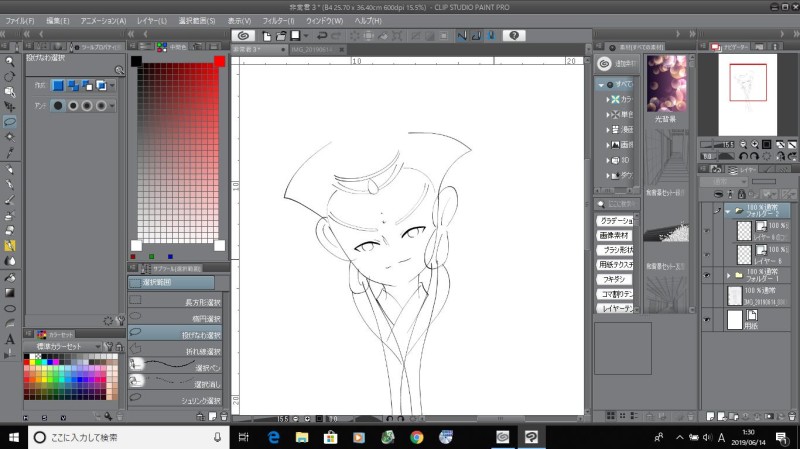Open anti-aliasing dropdown arrow

(x=112, y=106)
